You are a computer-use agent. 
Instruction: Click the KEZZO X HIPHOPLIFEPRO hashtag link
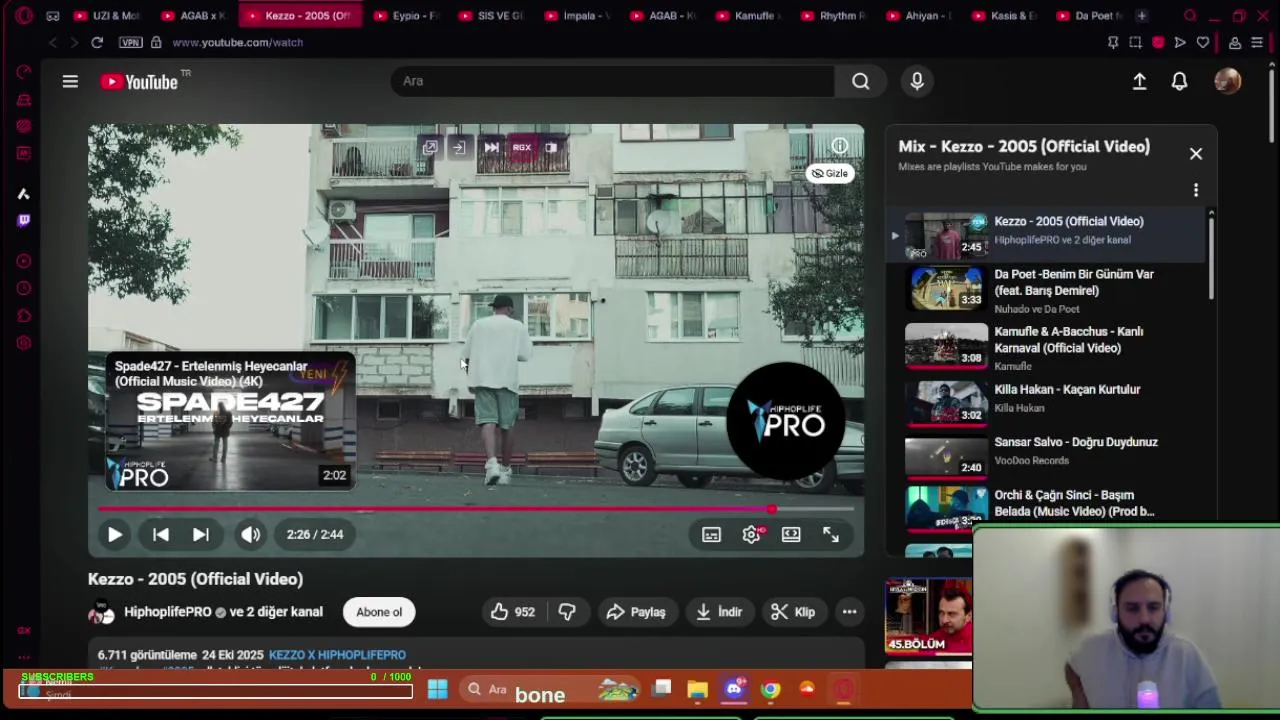[337, 655]
